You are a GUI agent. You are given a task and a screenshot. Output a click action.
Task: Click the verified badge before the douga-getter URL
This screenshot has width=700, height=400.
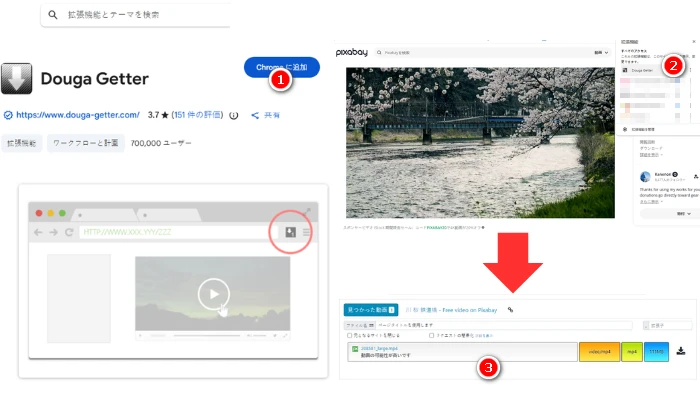8,115
